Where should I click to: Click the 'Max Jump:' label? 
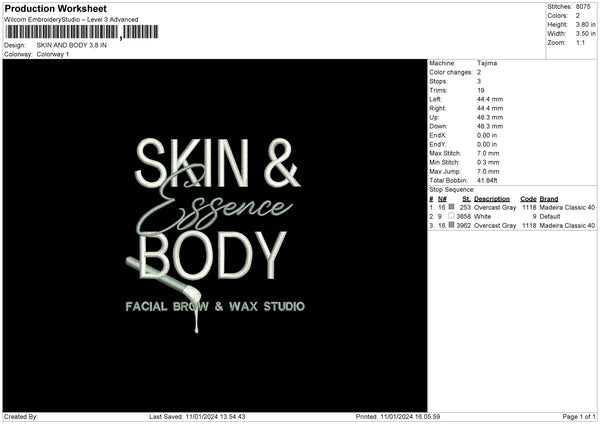pyautogui.click(x=444, y=171)
